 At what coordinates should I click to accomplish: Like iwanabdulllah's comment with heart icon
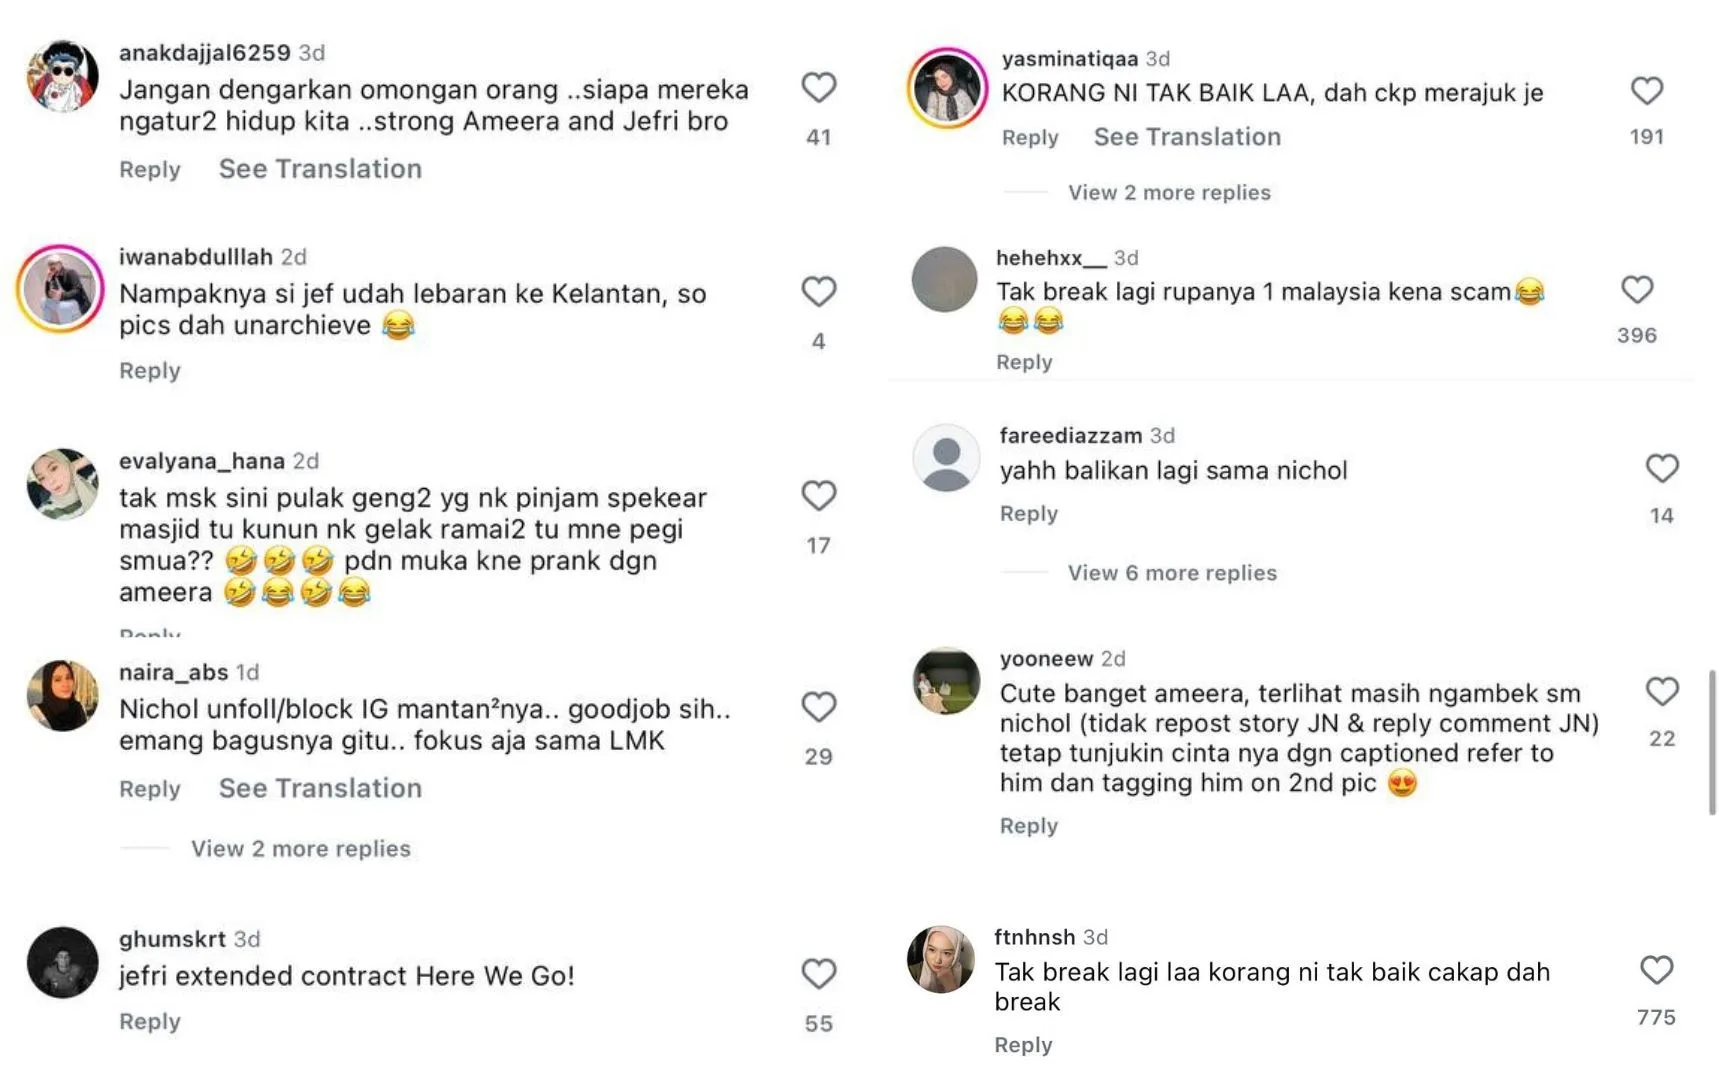pos(818,292)
